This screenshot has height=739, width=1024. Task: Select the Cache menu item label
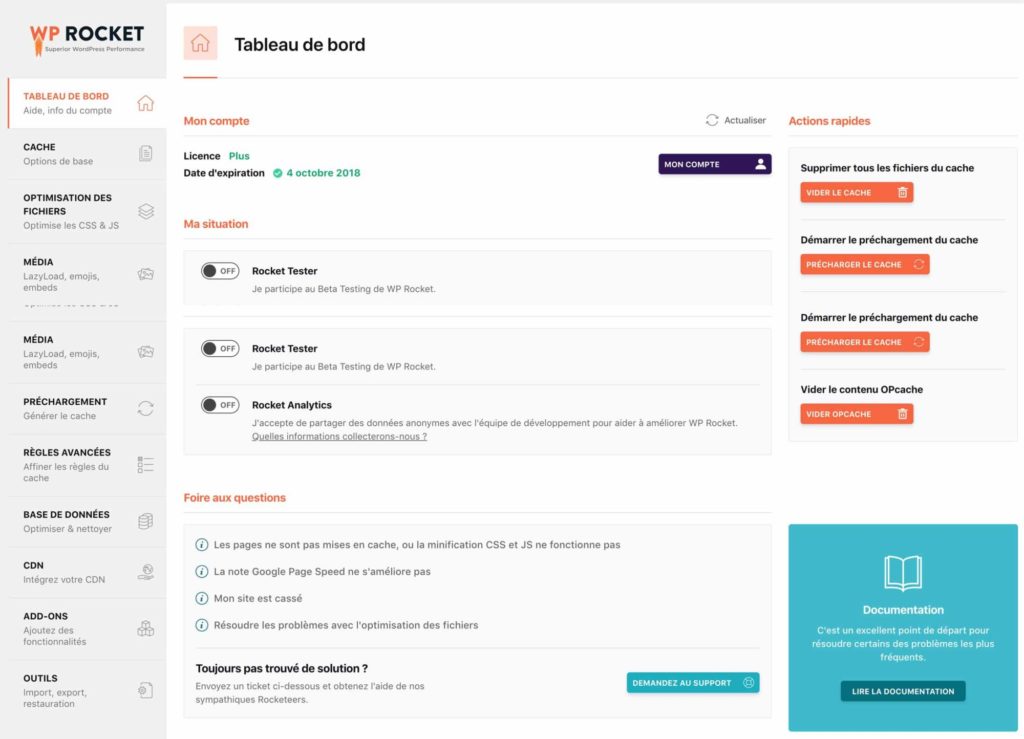[40, 147]
